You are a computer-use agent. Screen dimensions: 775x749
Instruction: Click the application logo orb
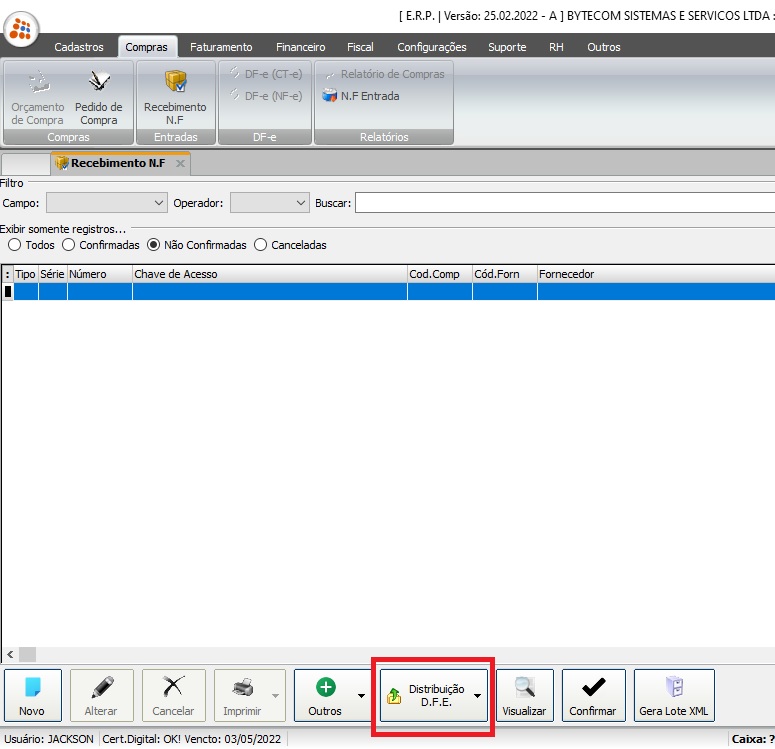pos(22,27)
